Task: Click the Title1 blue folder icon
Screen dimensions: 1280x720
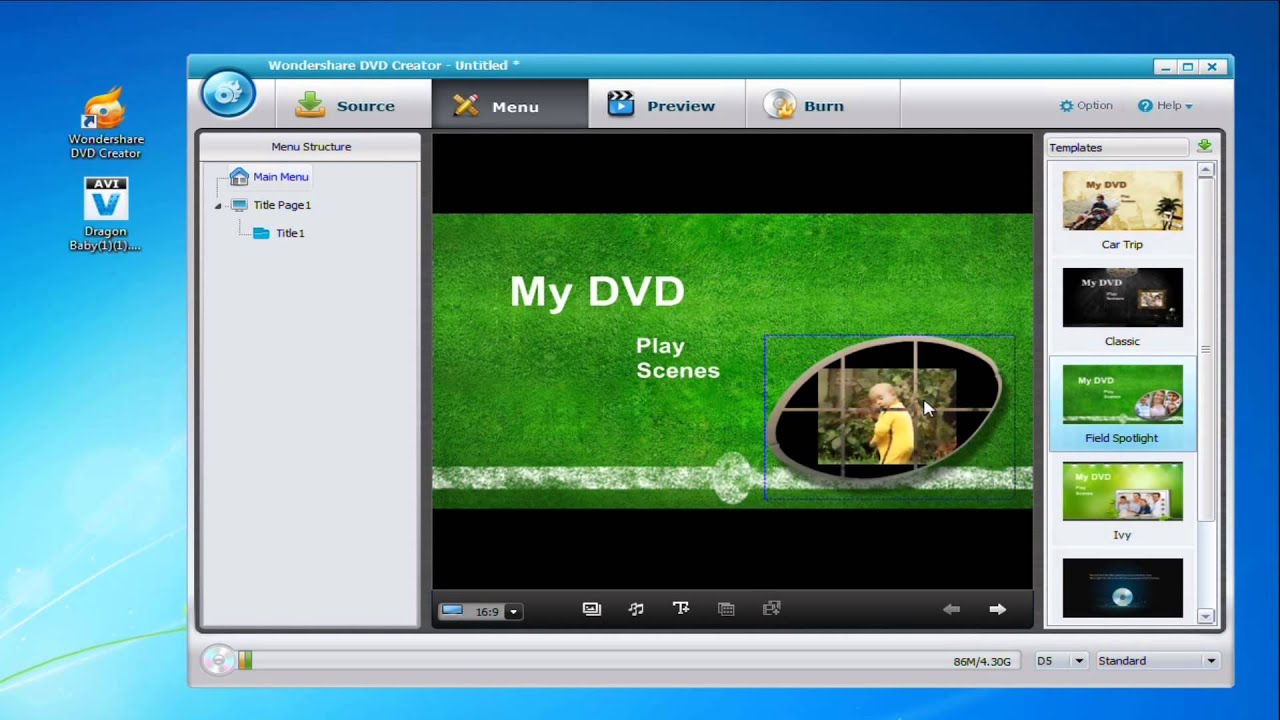Action: coord(261,233)
